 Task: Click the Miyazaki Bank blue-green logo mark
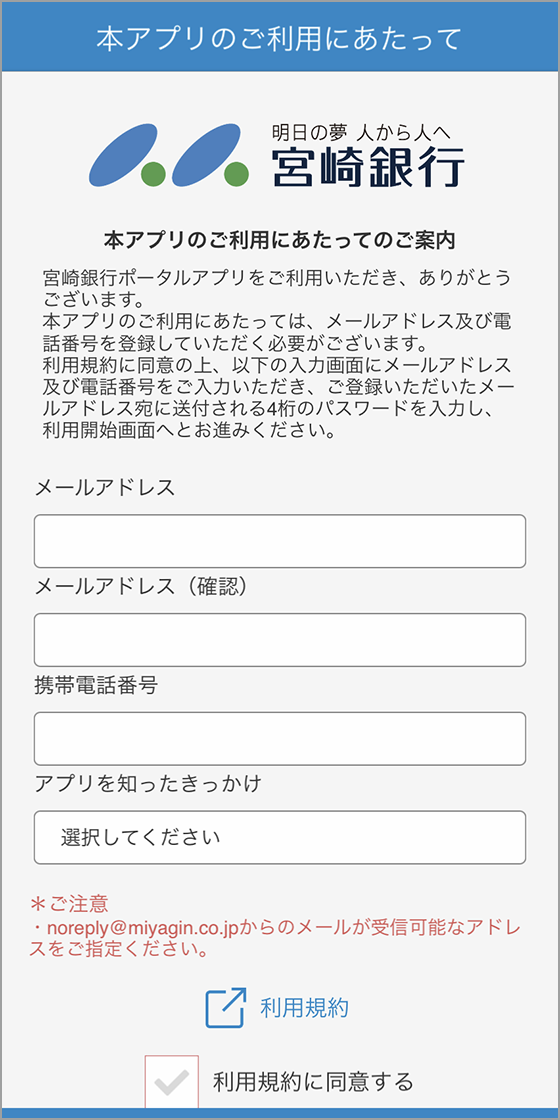tap(169, 156)
